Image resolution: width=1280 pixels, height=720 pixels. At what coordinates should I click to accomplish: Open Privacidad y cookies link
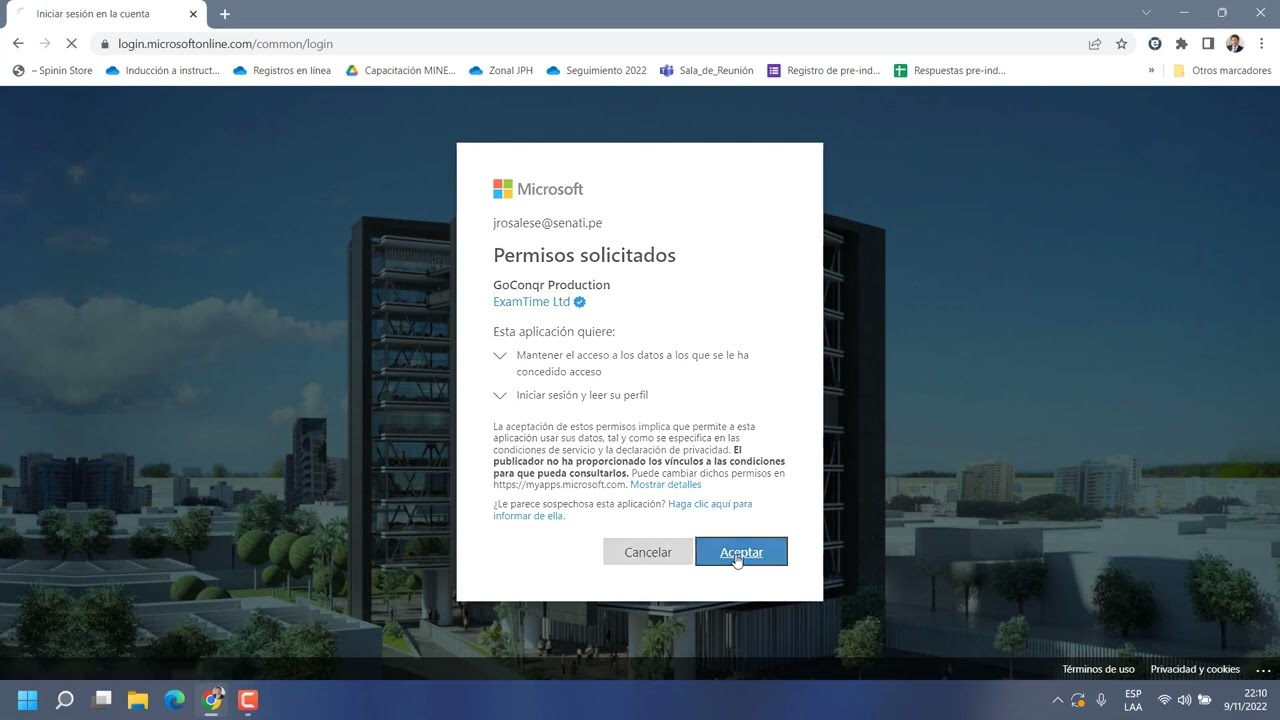(x=1195, y=669)
